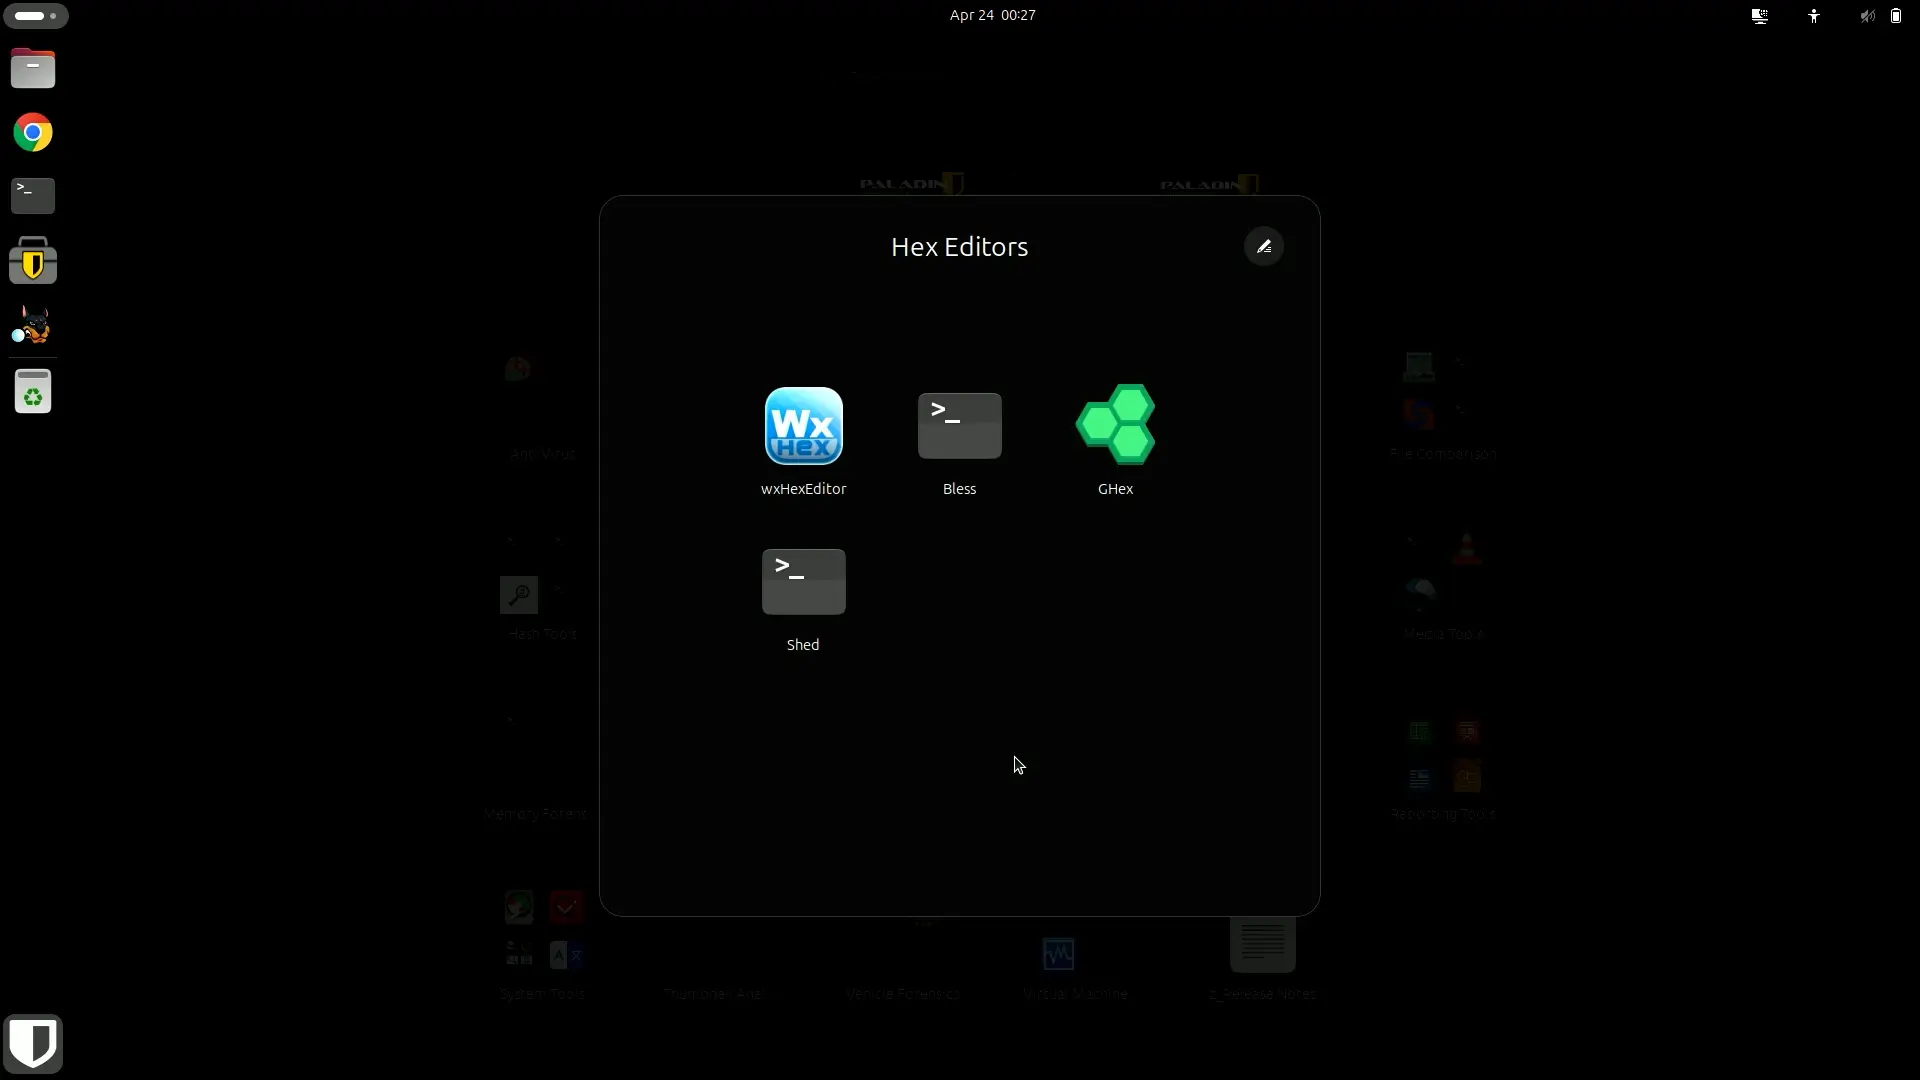Launch Google Chrome from the dock
The width and height of the screenshot is (1920, 1080).
point(33,133)
